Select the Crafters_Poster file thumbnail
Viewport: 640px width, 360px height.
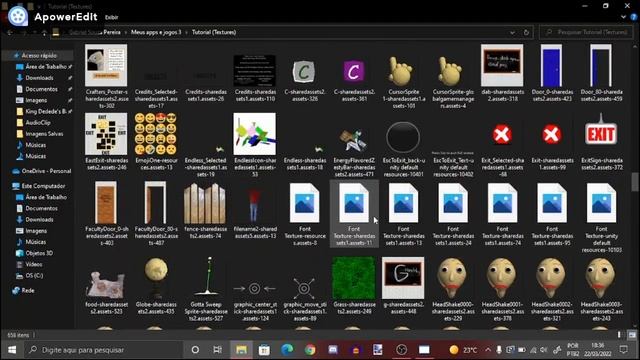pyautogui.click(x=106, y=65)
